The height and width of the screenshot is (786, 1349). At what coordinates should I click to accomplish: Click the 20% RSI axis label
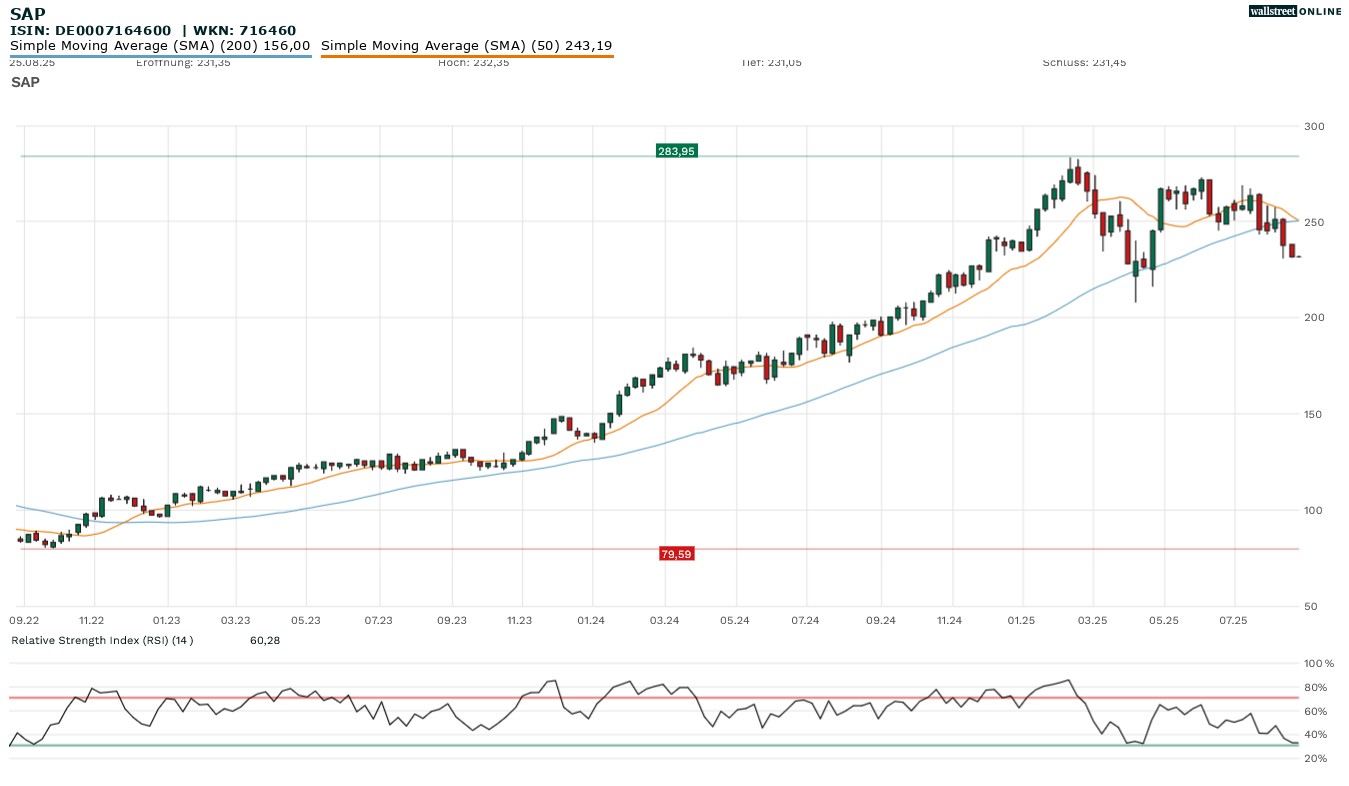point(1318,758)
